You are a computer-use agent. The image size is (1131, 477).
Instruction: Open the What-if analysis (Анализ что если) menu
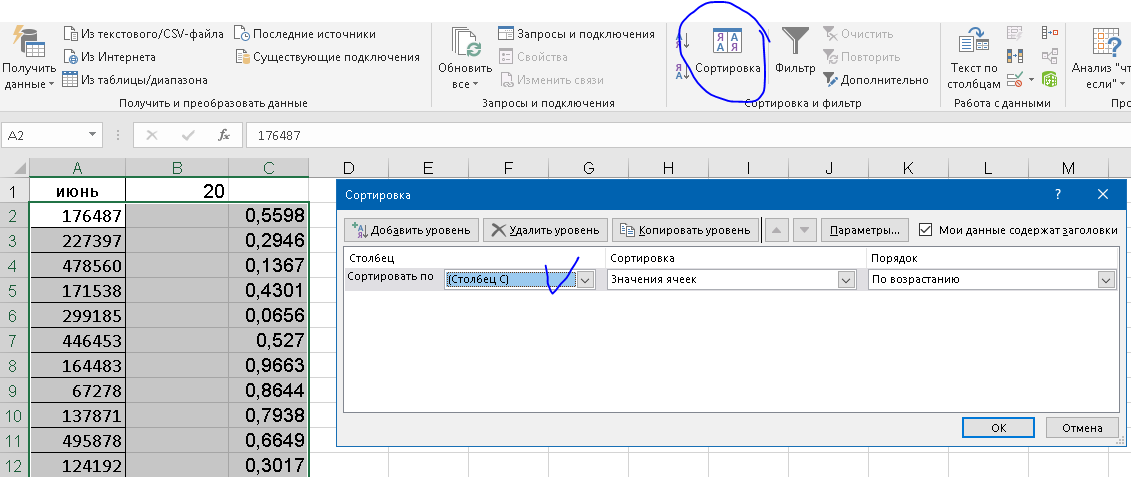click(x=1101, y=58)
